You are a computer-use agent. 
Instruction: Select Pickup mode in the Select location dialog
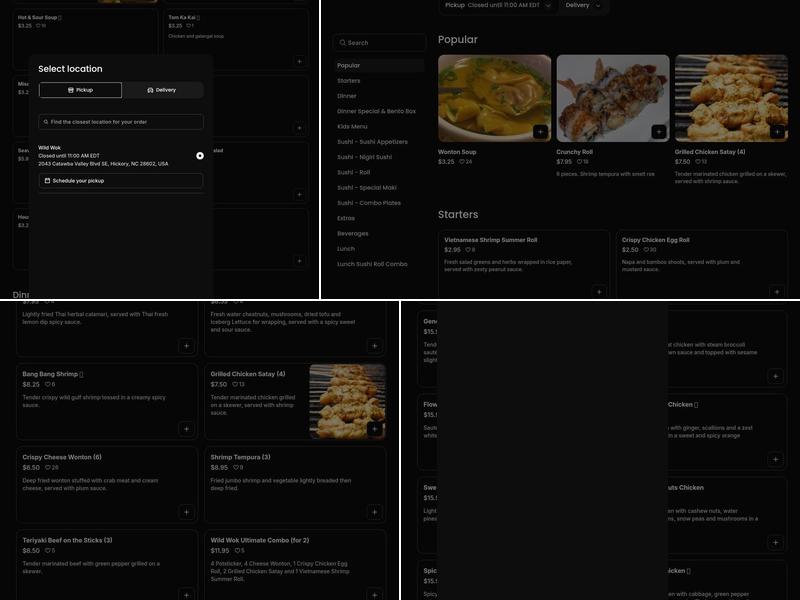tap(82, 89)
